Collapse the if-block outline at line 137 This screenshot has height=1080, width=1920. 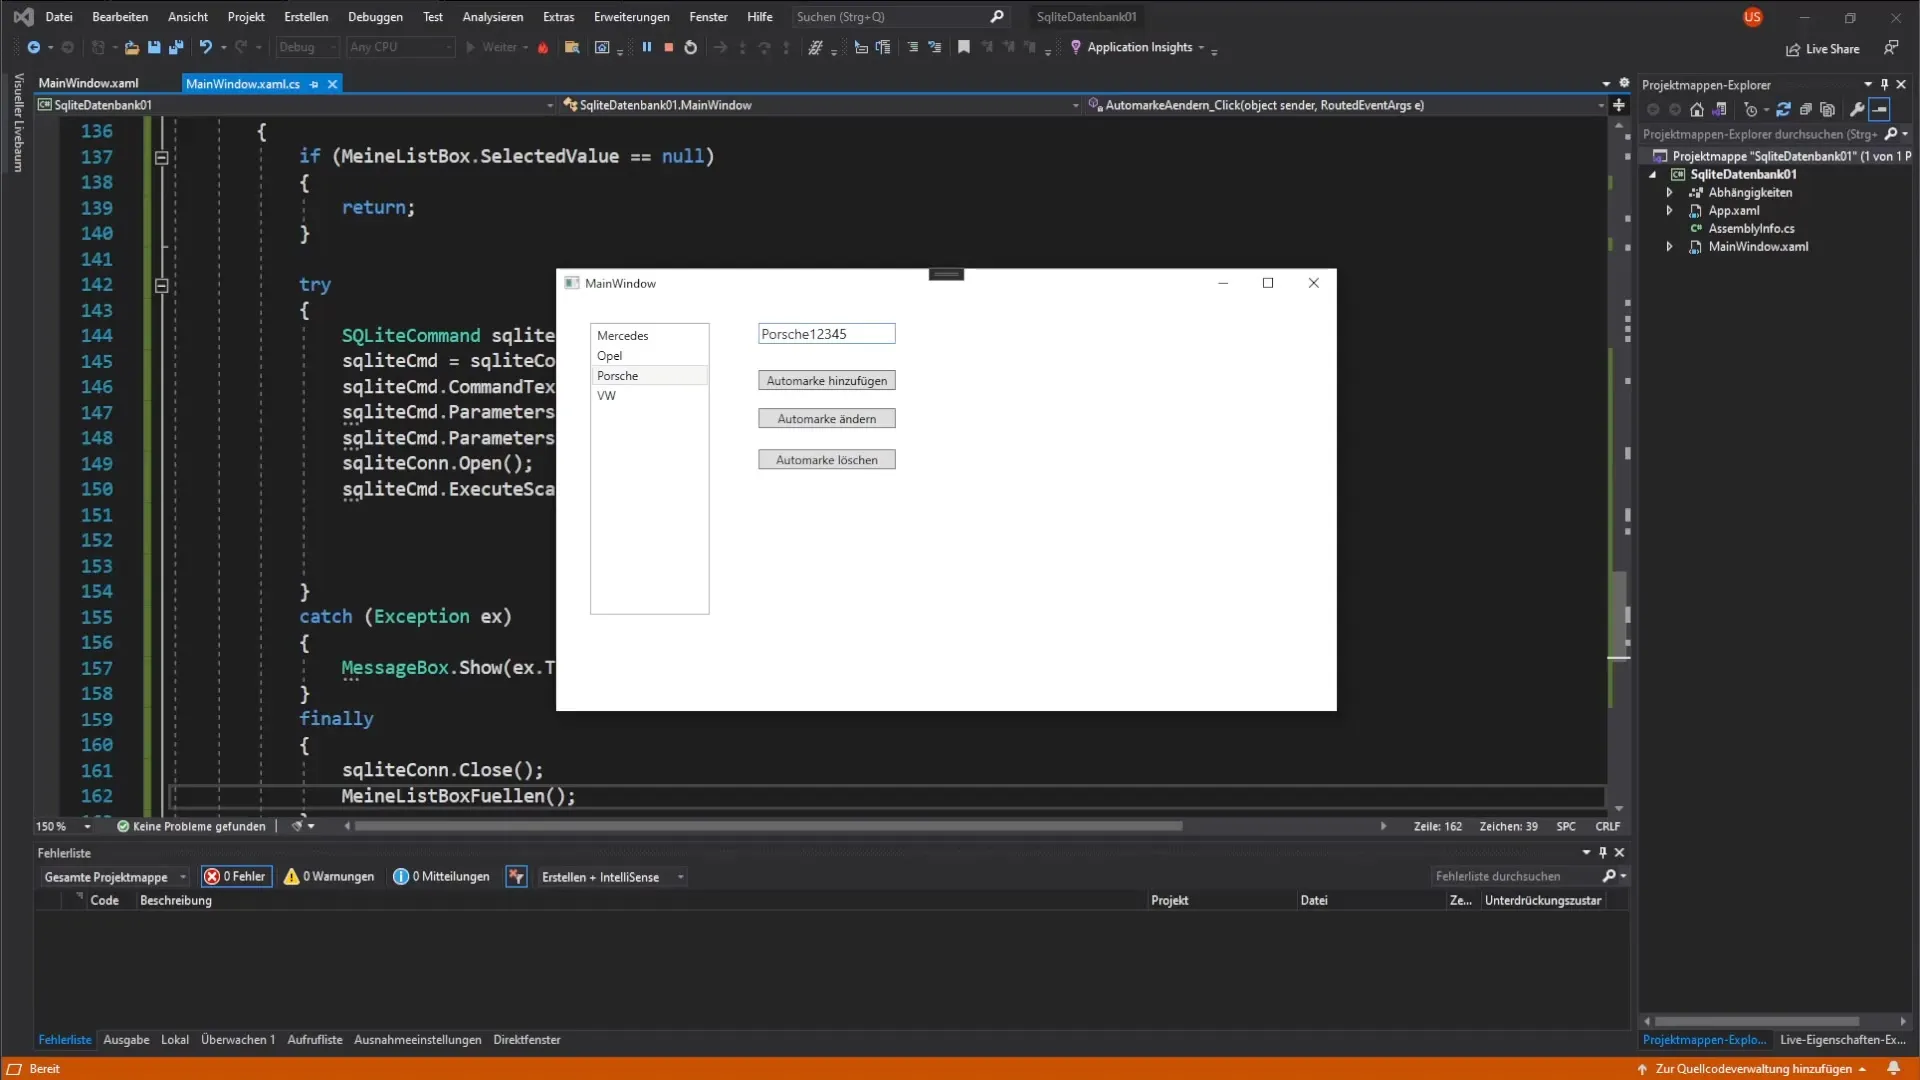(x=161, y=157)
